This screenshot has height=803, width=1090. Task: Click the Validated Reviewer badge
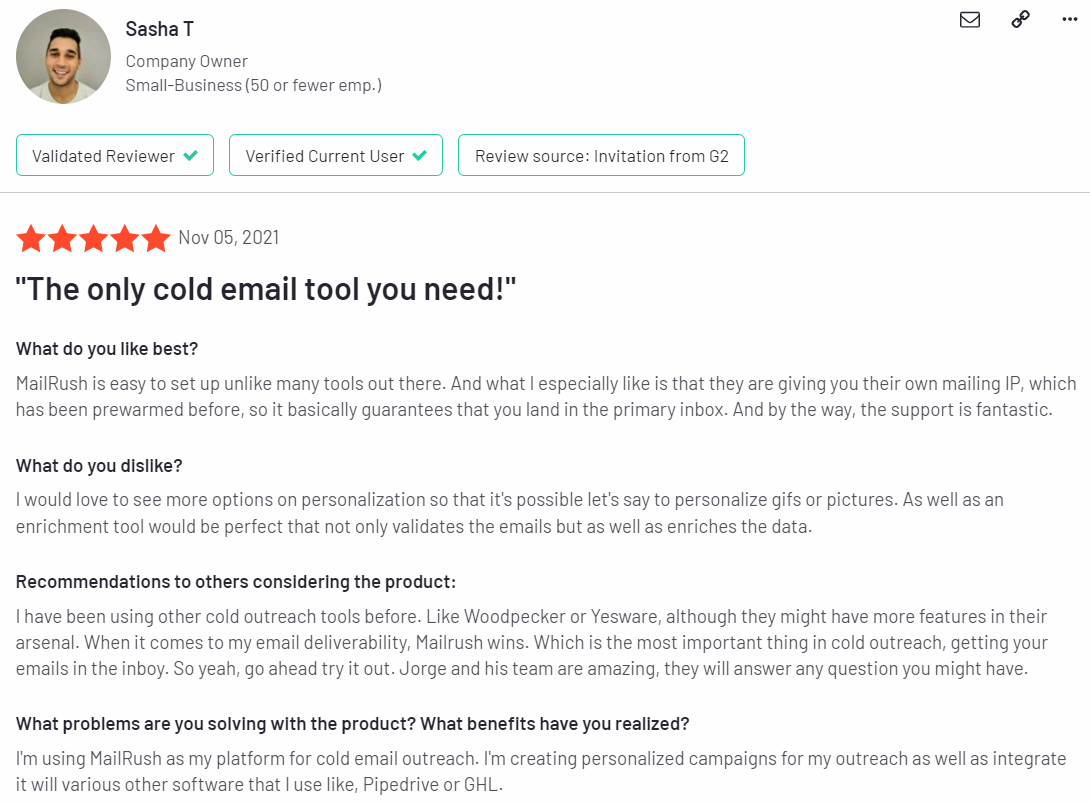coord(115,155)
